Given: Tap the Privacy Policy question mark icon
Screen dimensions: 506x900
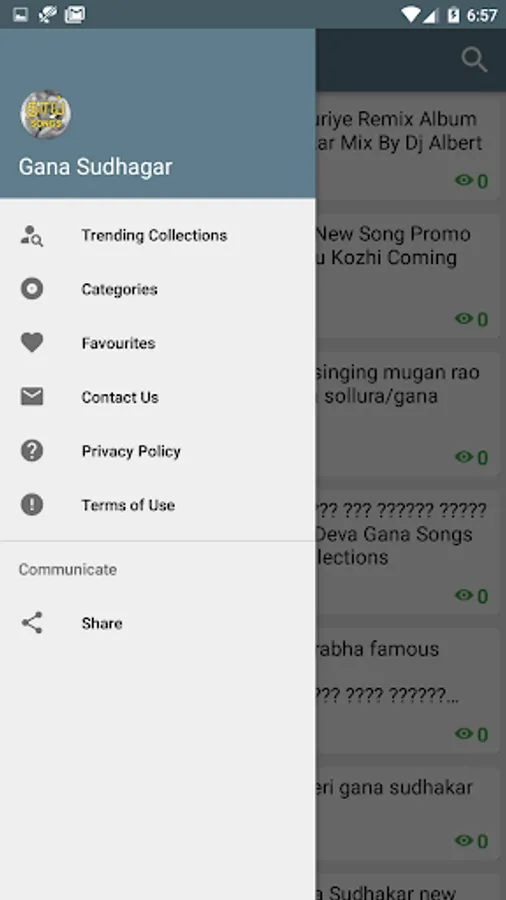Looking at the screenshot, I should point(32,451).
